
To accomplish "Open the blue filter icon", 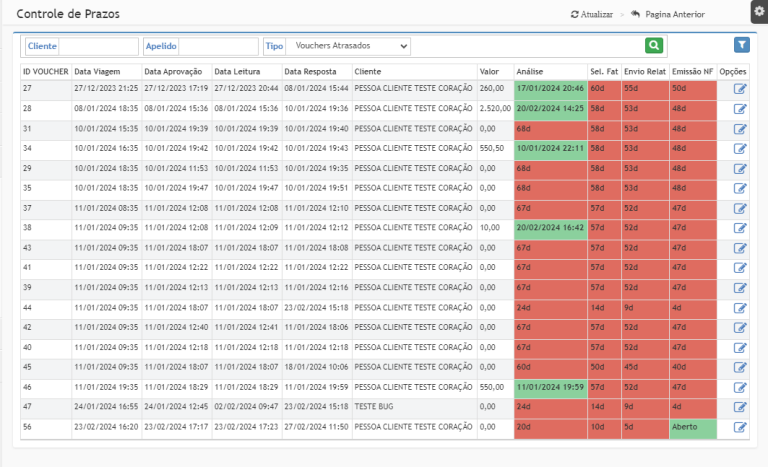I will (741, 45).
